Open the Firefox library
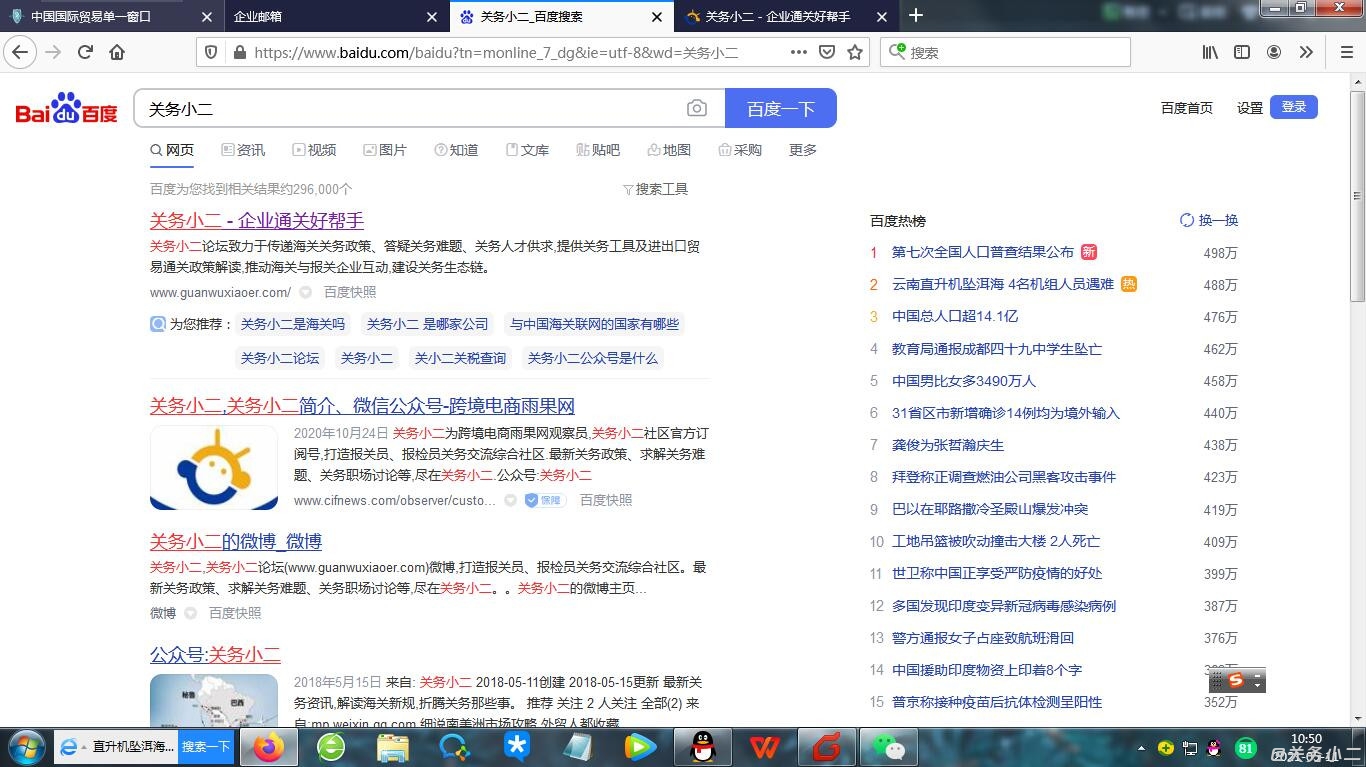The image size is (1366, 767). (1210, 52)
